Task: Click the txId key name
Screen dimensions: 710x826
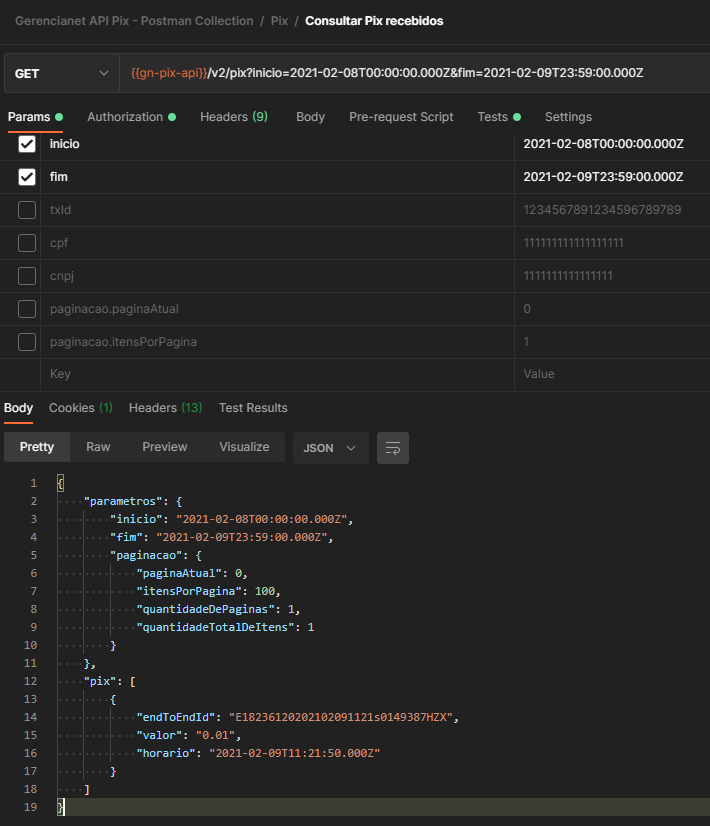Action: (x=60, y=210)
